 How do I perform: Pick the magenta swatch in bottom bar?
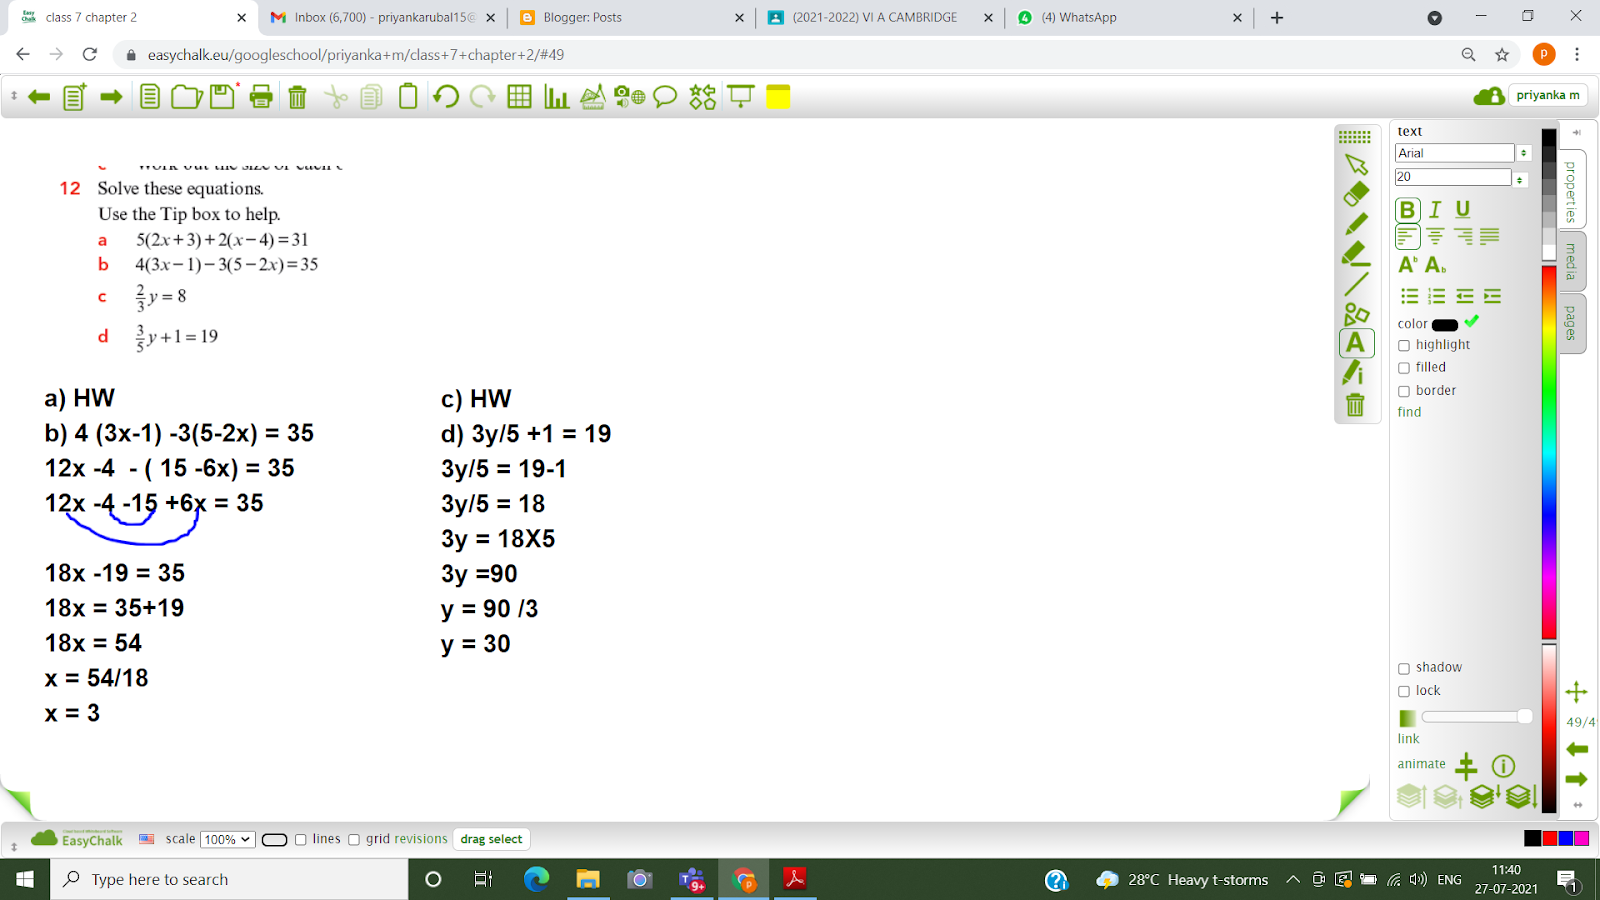[x=1581, y=839]
